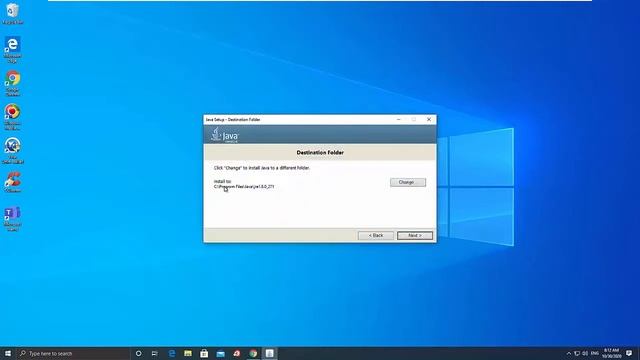640x360 pixels.
Task: Select the Java Setup taskbar item
Action: [x=269, y=353]
